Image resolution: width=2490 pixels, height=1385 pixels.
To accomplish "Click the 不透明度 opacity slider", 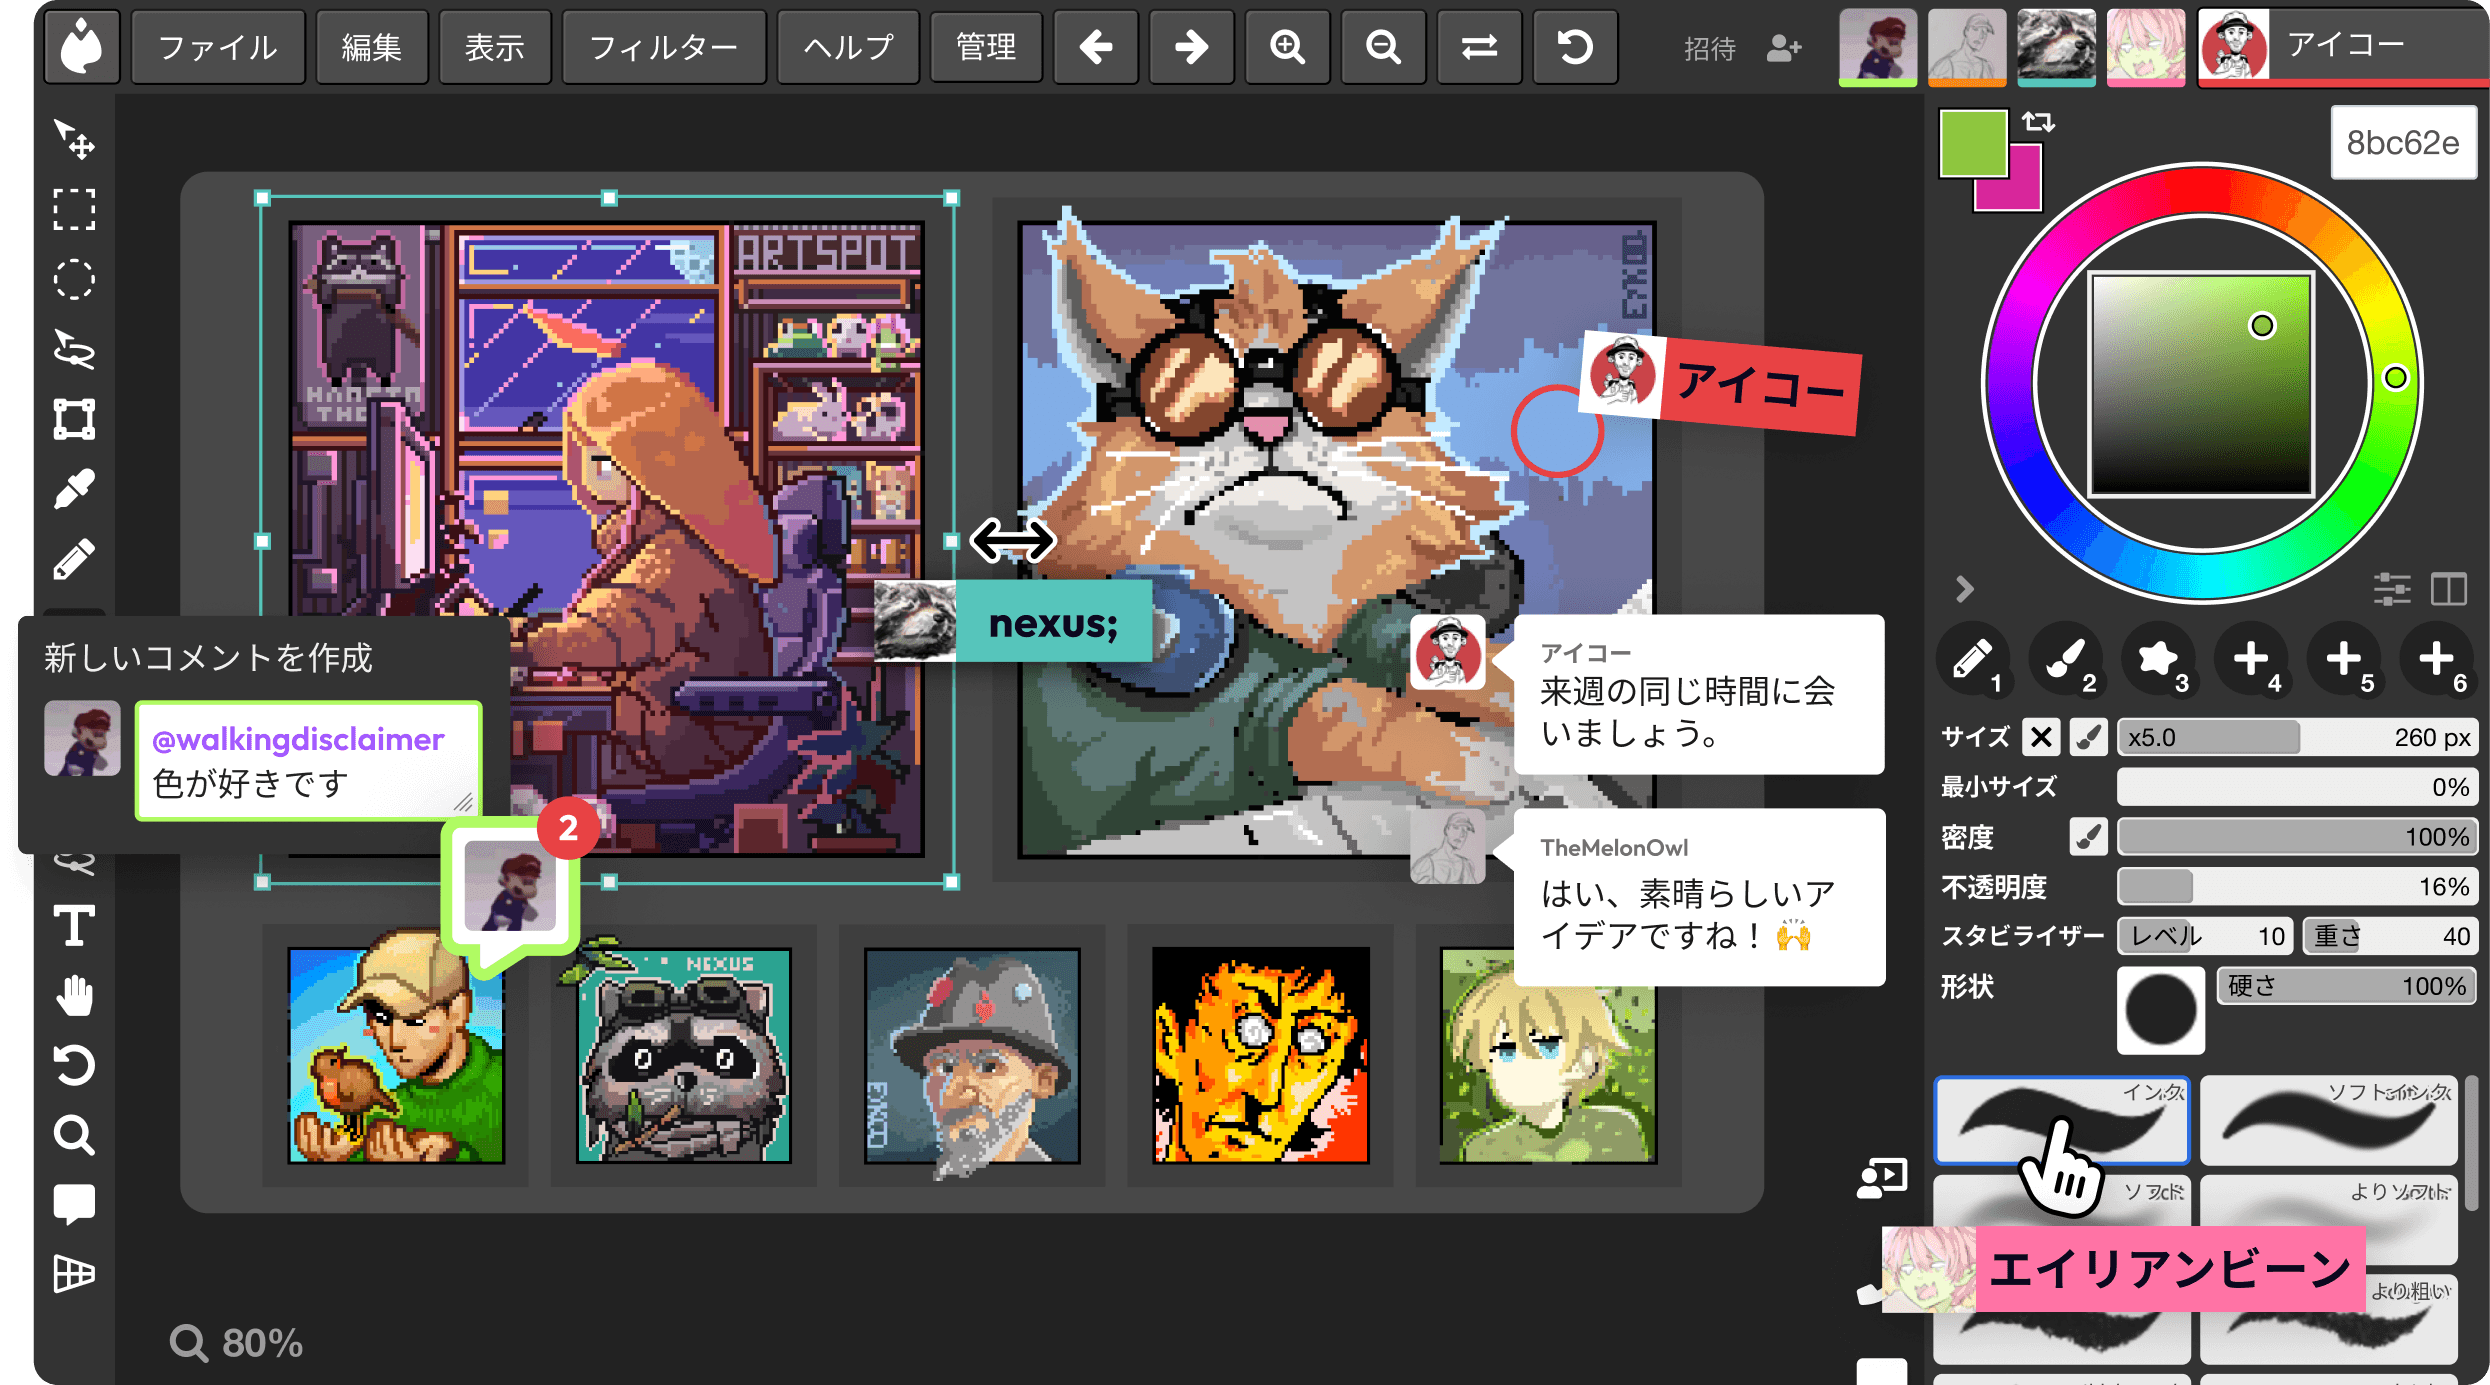I will click(x=2297, y=887).
